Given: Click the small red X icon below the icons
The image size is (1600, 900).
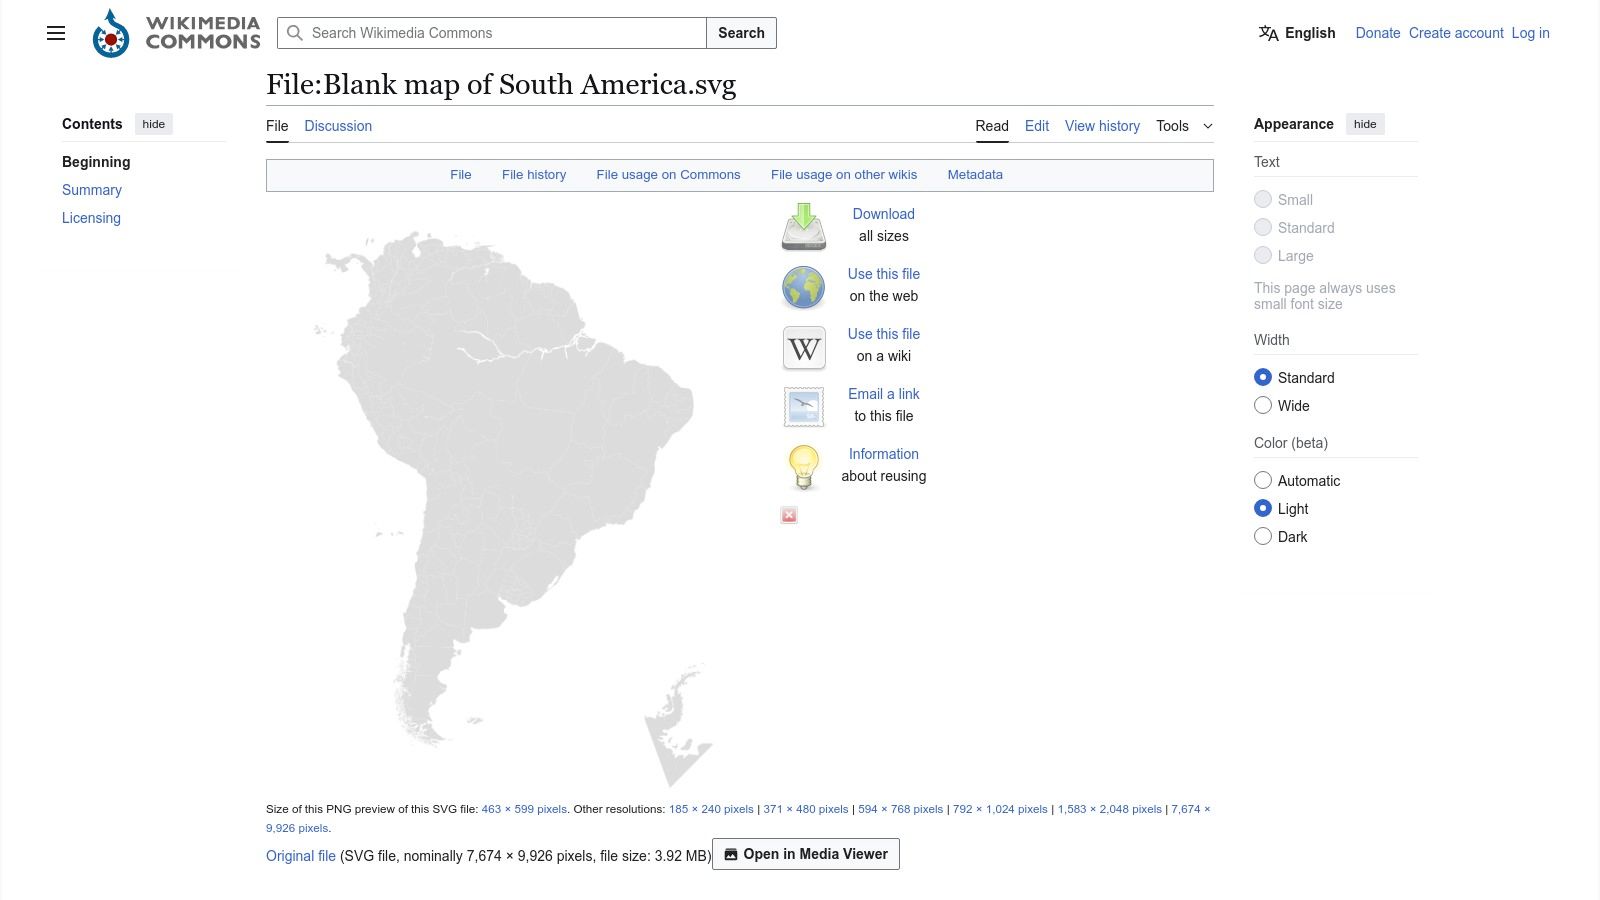Looking at the screenshot, I should click(x=789, y=515).
